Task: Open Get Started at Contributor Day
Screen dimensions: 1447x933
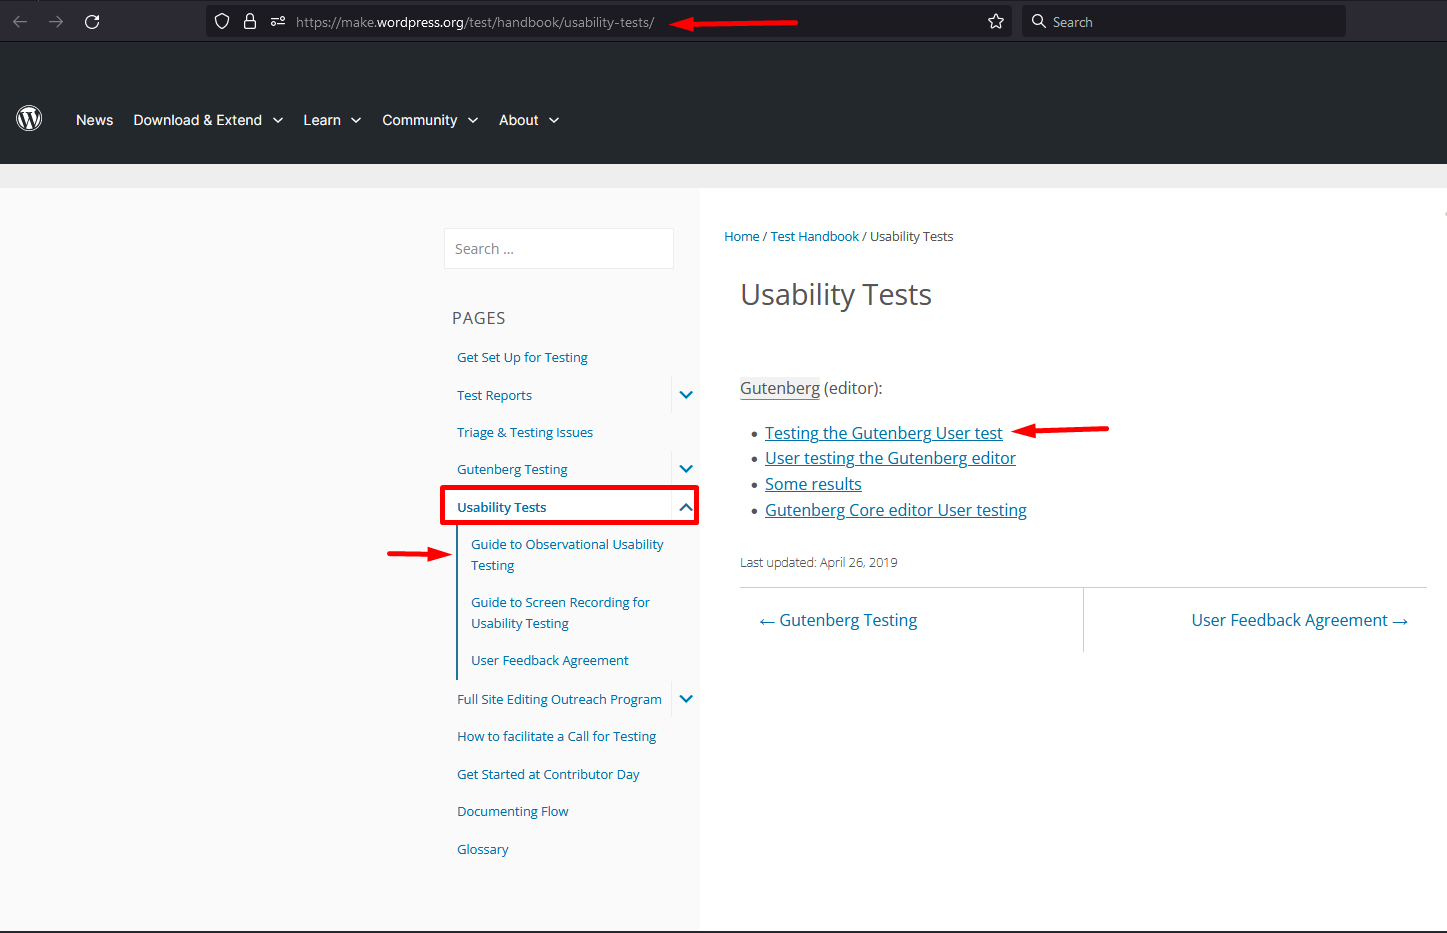Action: (x=548, y=774)
